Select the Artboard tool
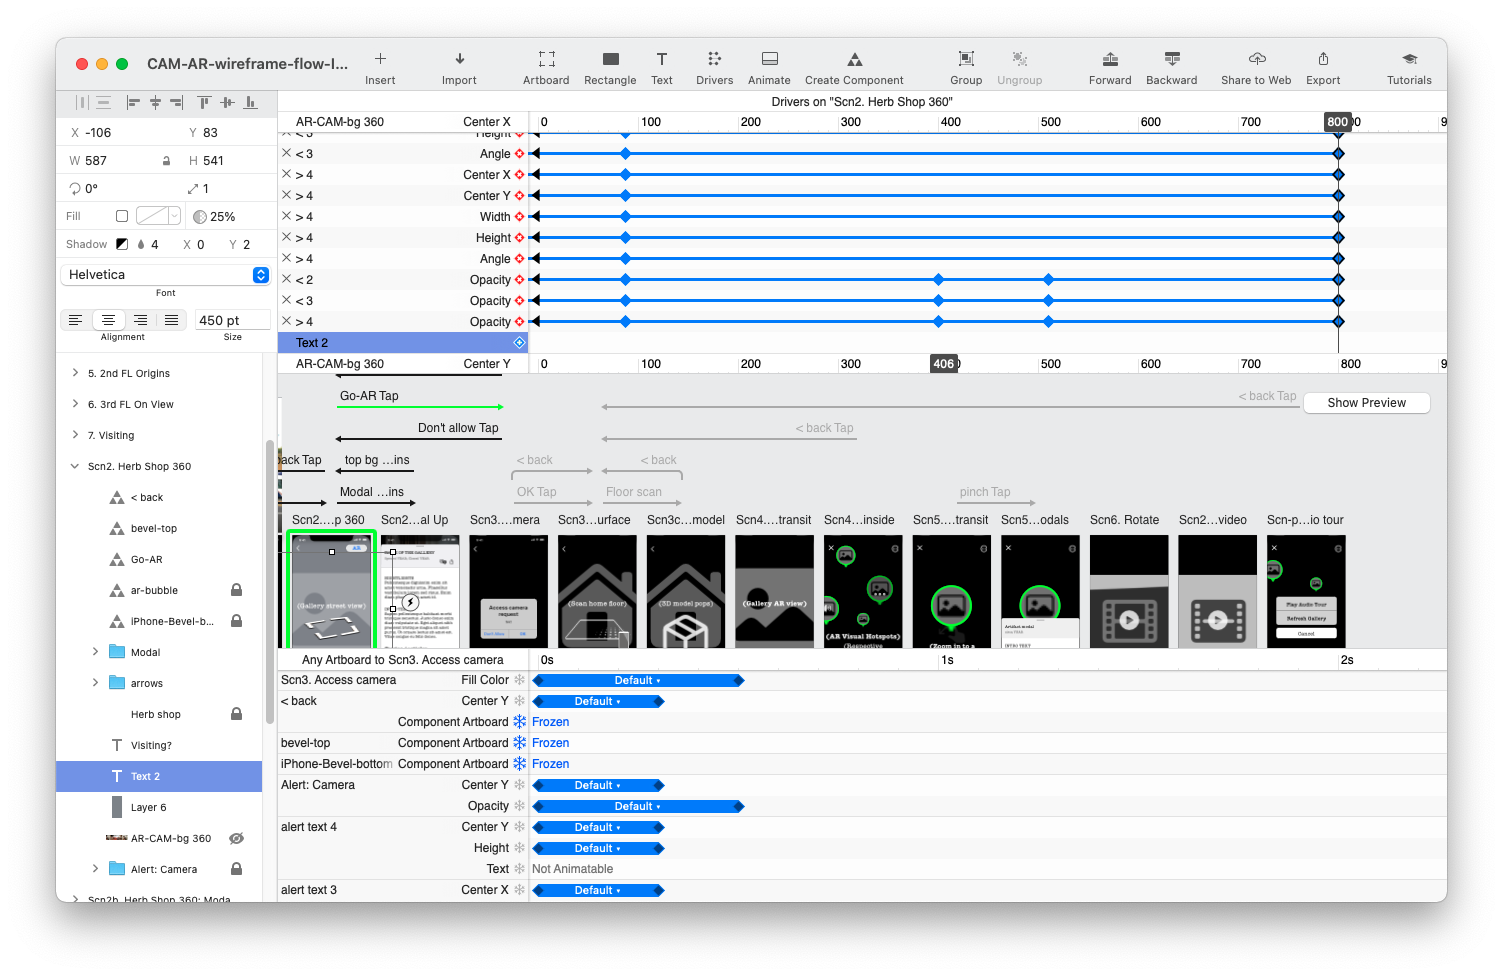The height and width of the screenshot is (976, 1503). click(546, 60)
